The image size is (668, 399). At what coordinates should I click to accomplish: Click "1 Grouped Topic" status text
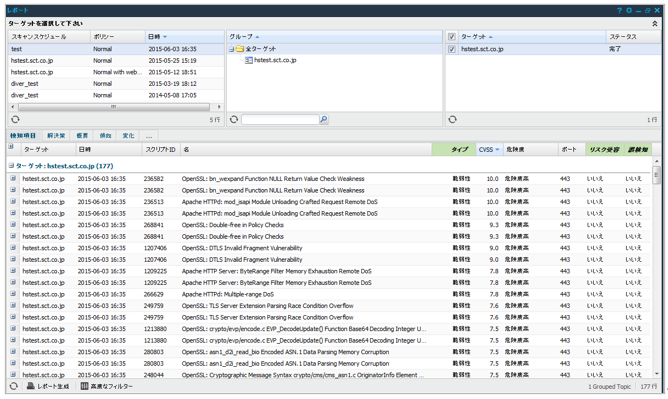[x=609, y=386]
